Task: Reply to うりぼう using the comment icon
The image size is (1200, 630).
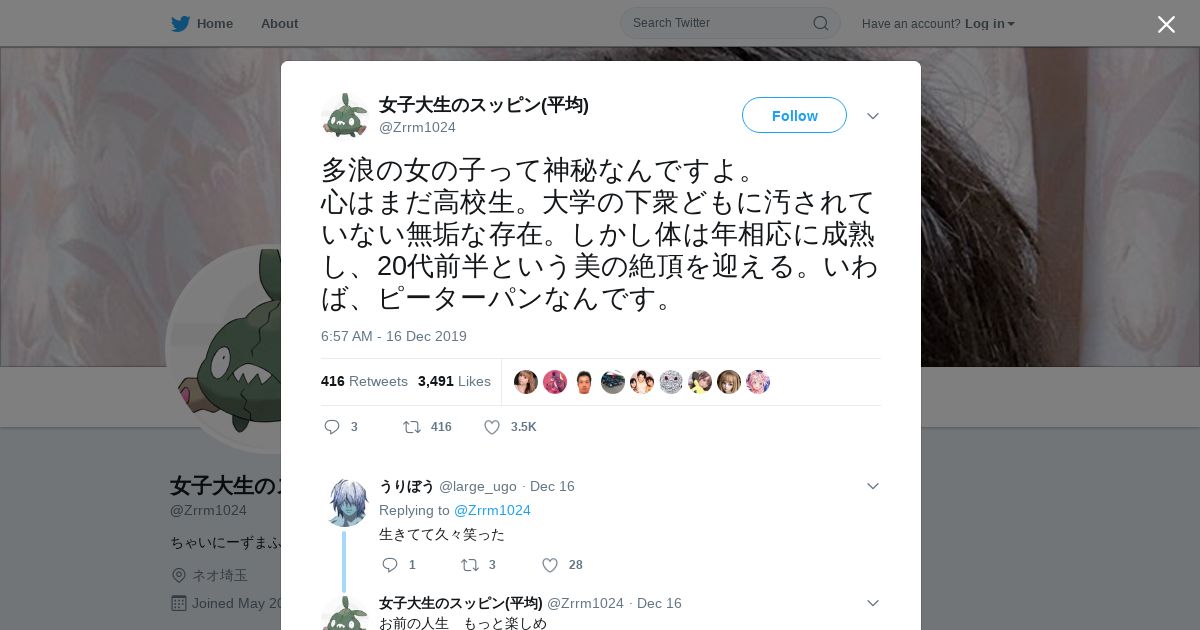Action: (x=390, y=565)
